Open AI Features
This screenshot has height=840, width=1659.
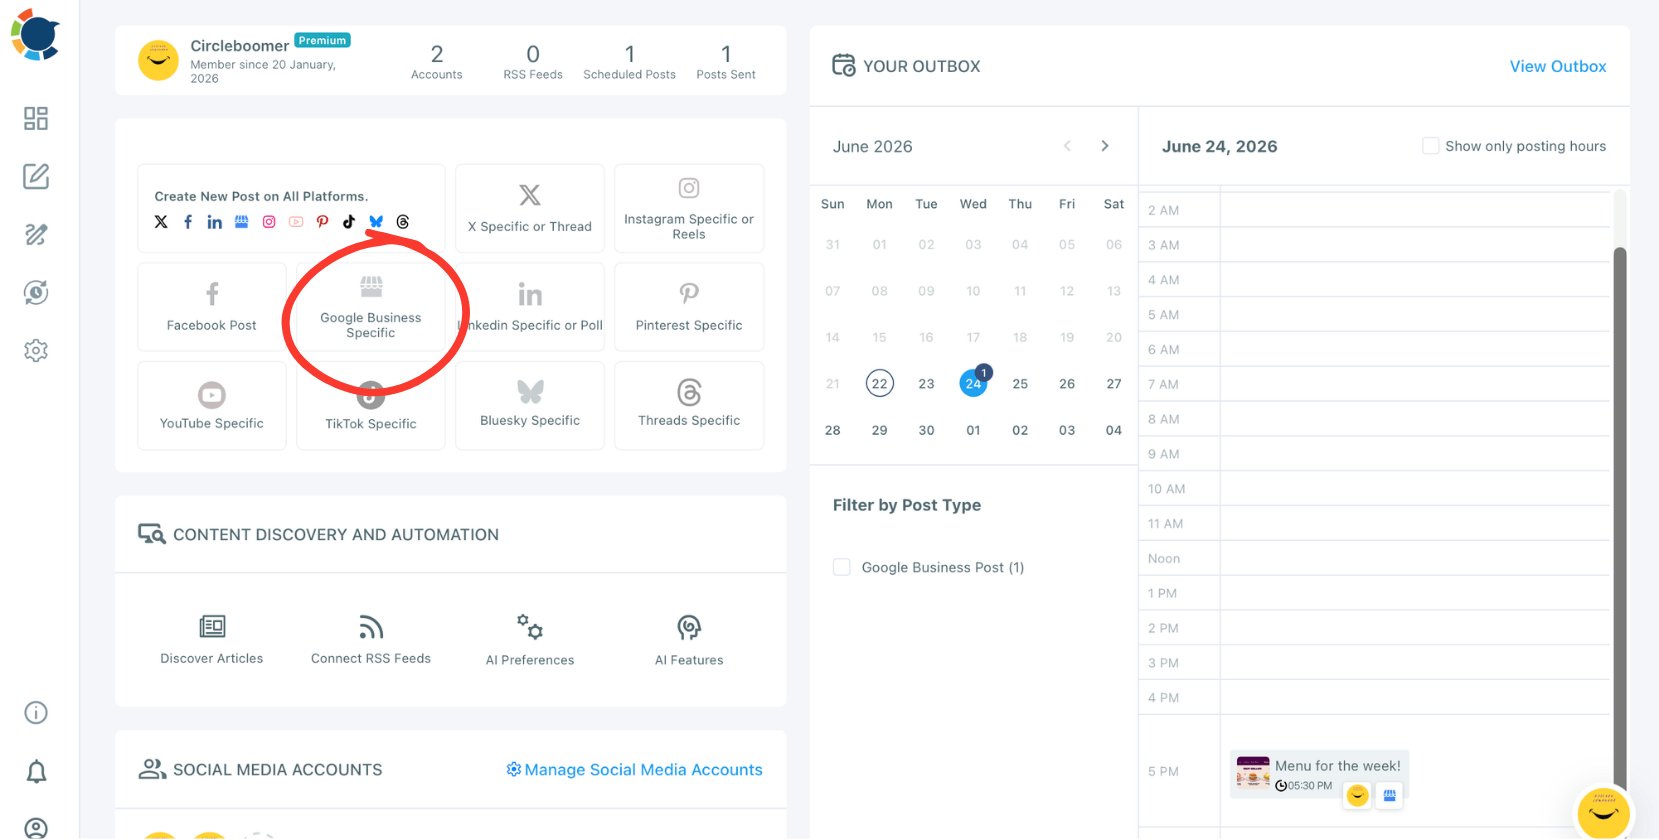[x=689, y=640]
